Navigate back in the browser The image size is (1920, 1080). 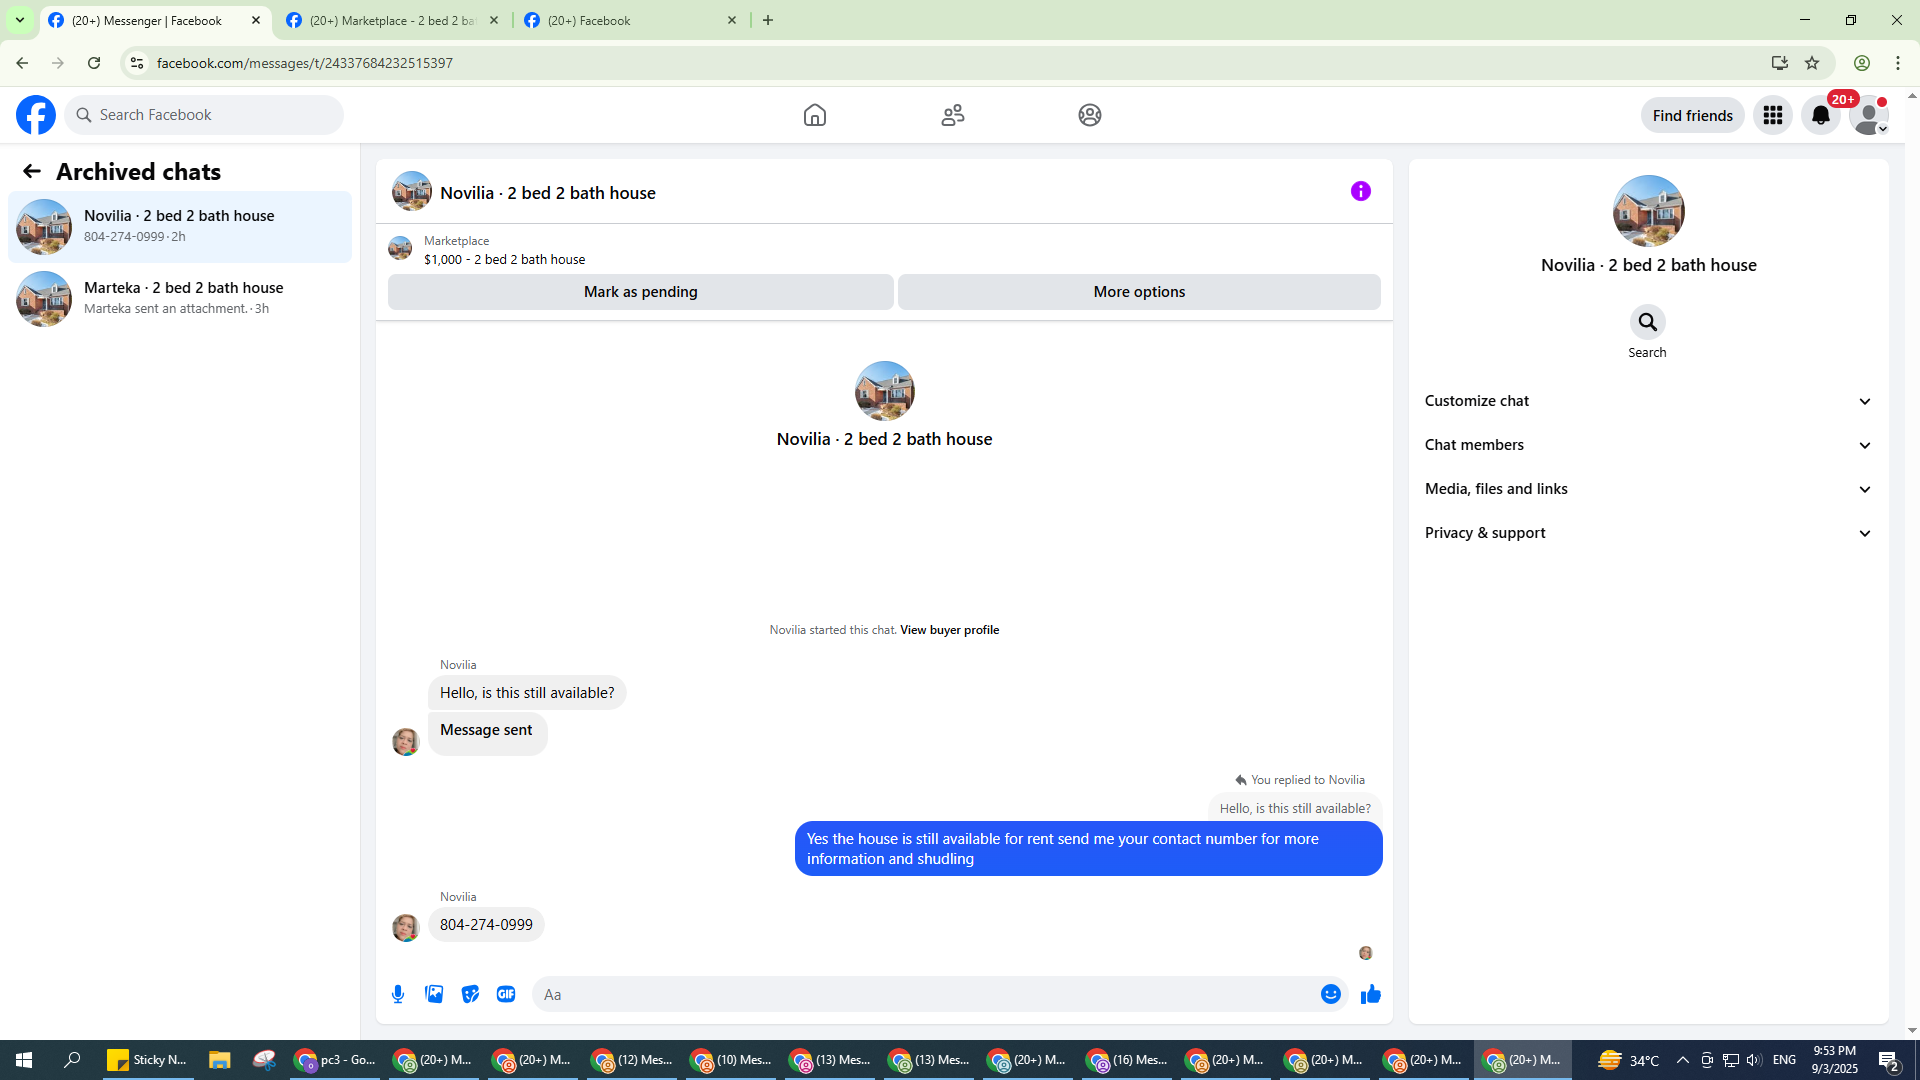click(22, 63)
